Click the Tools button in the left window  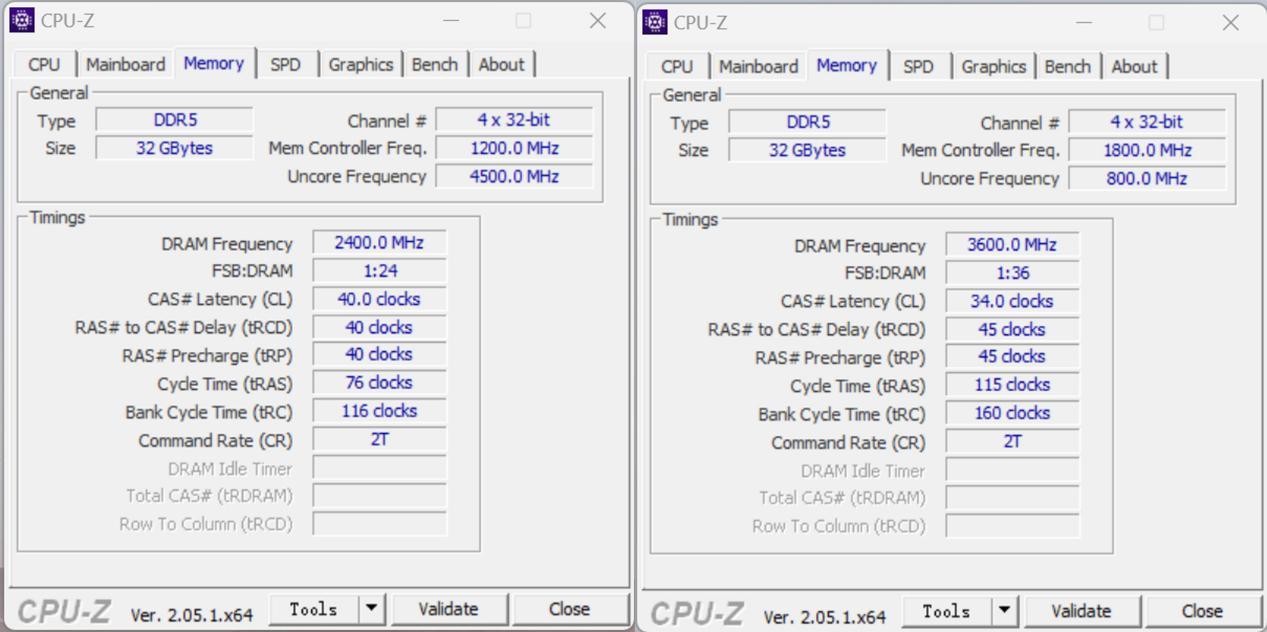click(313, 608)
